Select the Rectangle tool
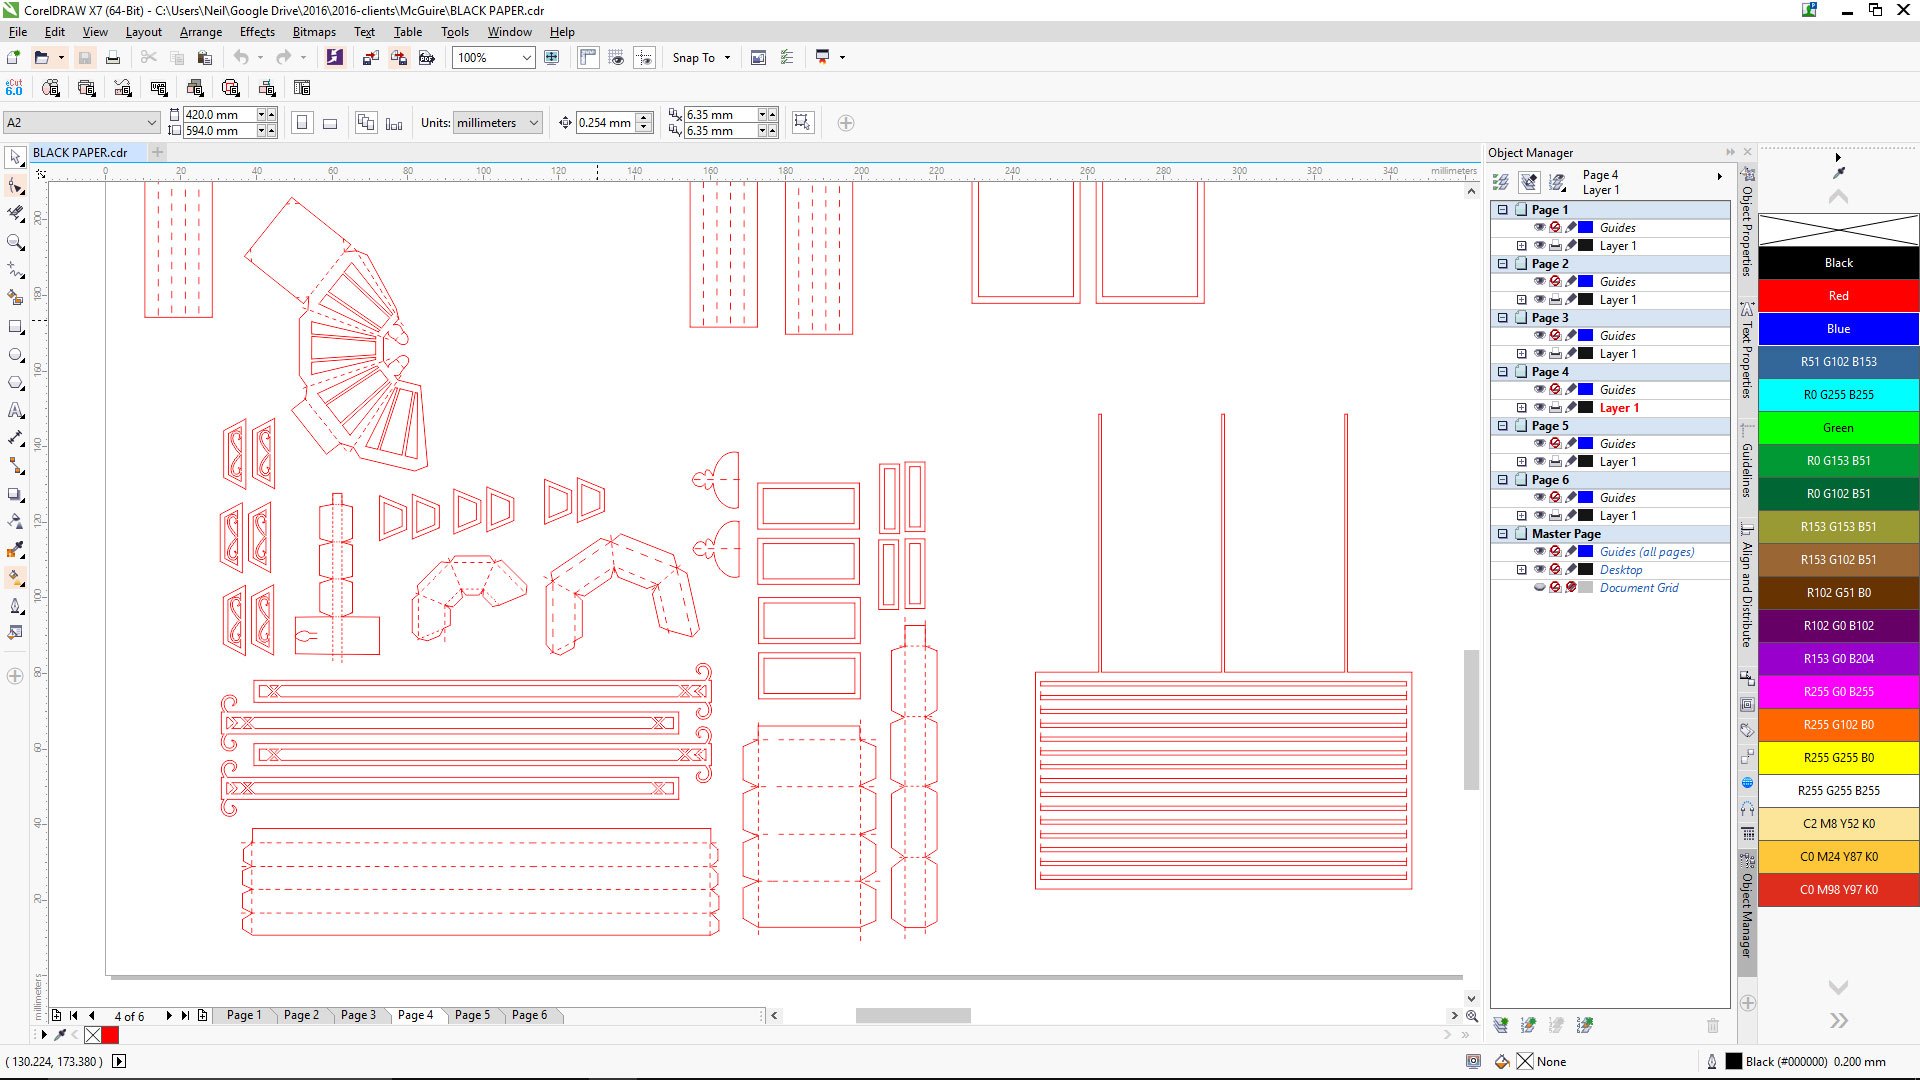Image resolution: width=1920 pixels, height=1080 pixels. pos(14,325)
